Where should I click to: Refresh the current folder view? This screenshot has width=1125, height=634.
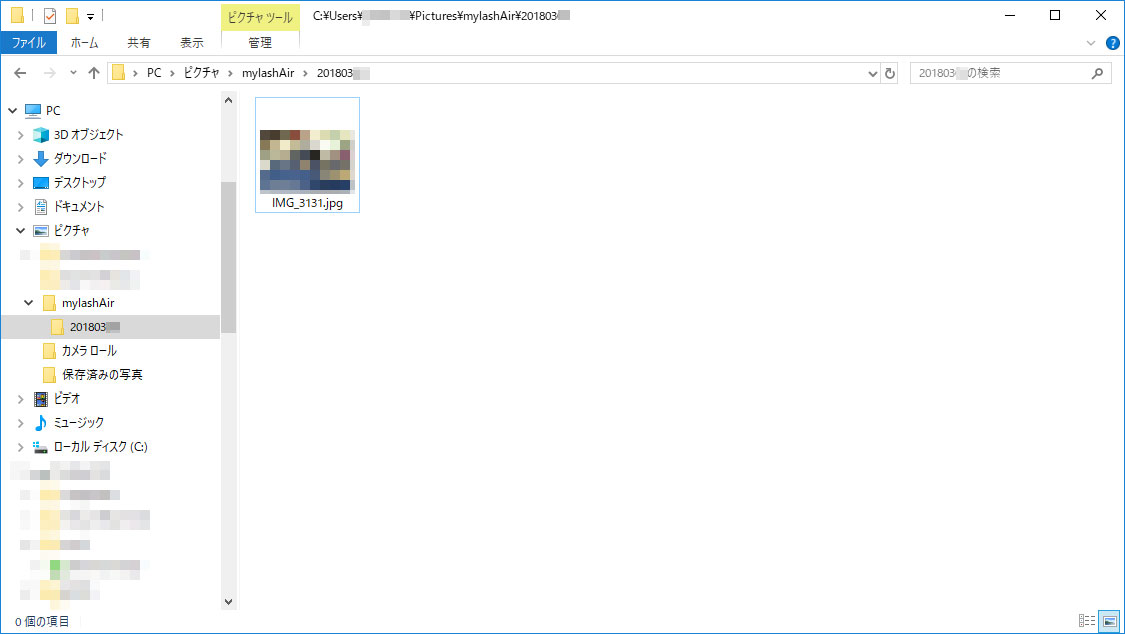(x=890, y=73)
